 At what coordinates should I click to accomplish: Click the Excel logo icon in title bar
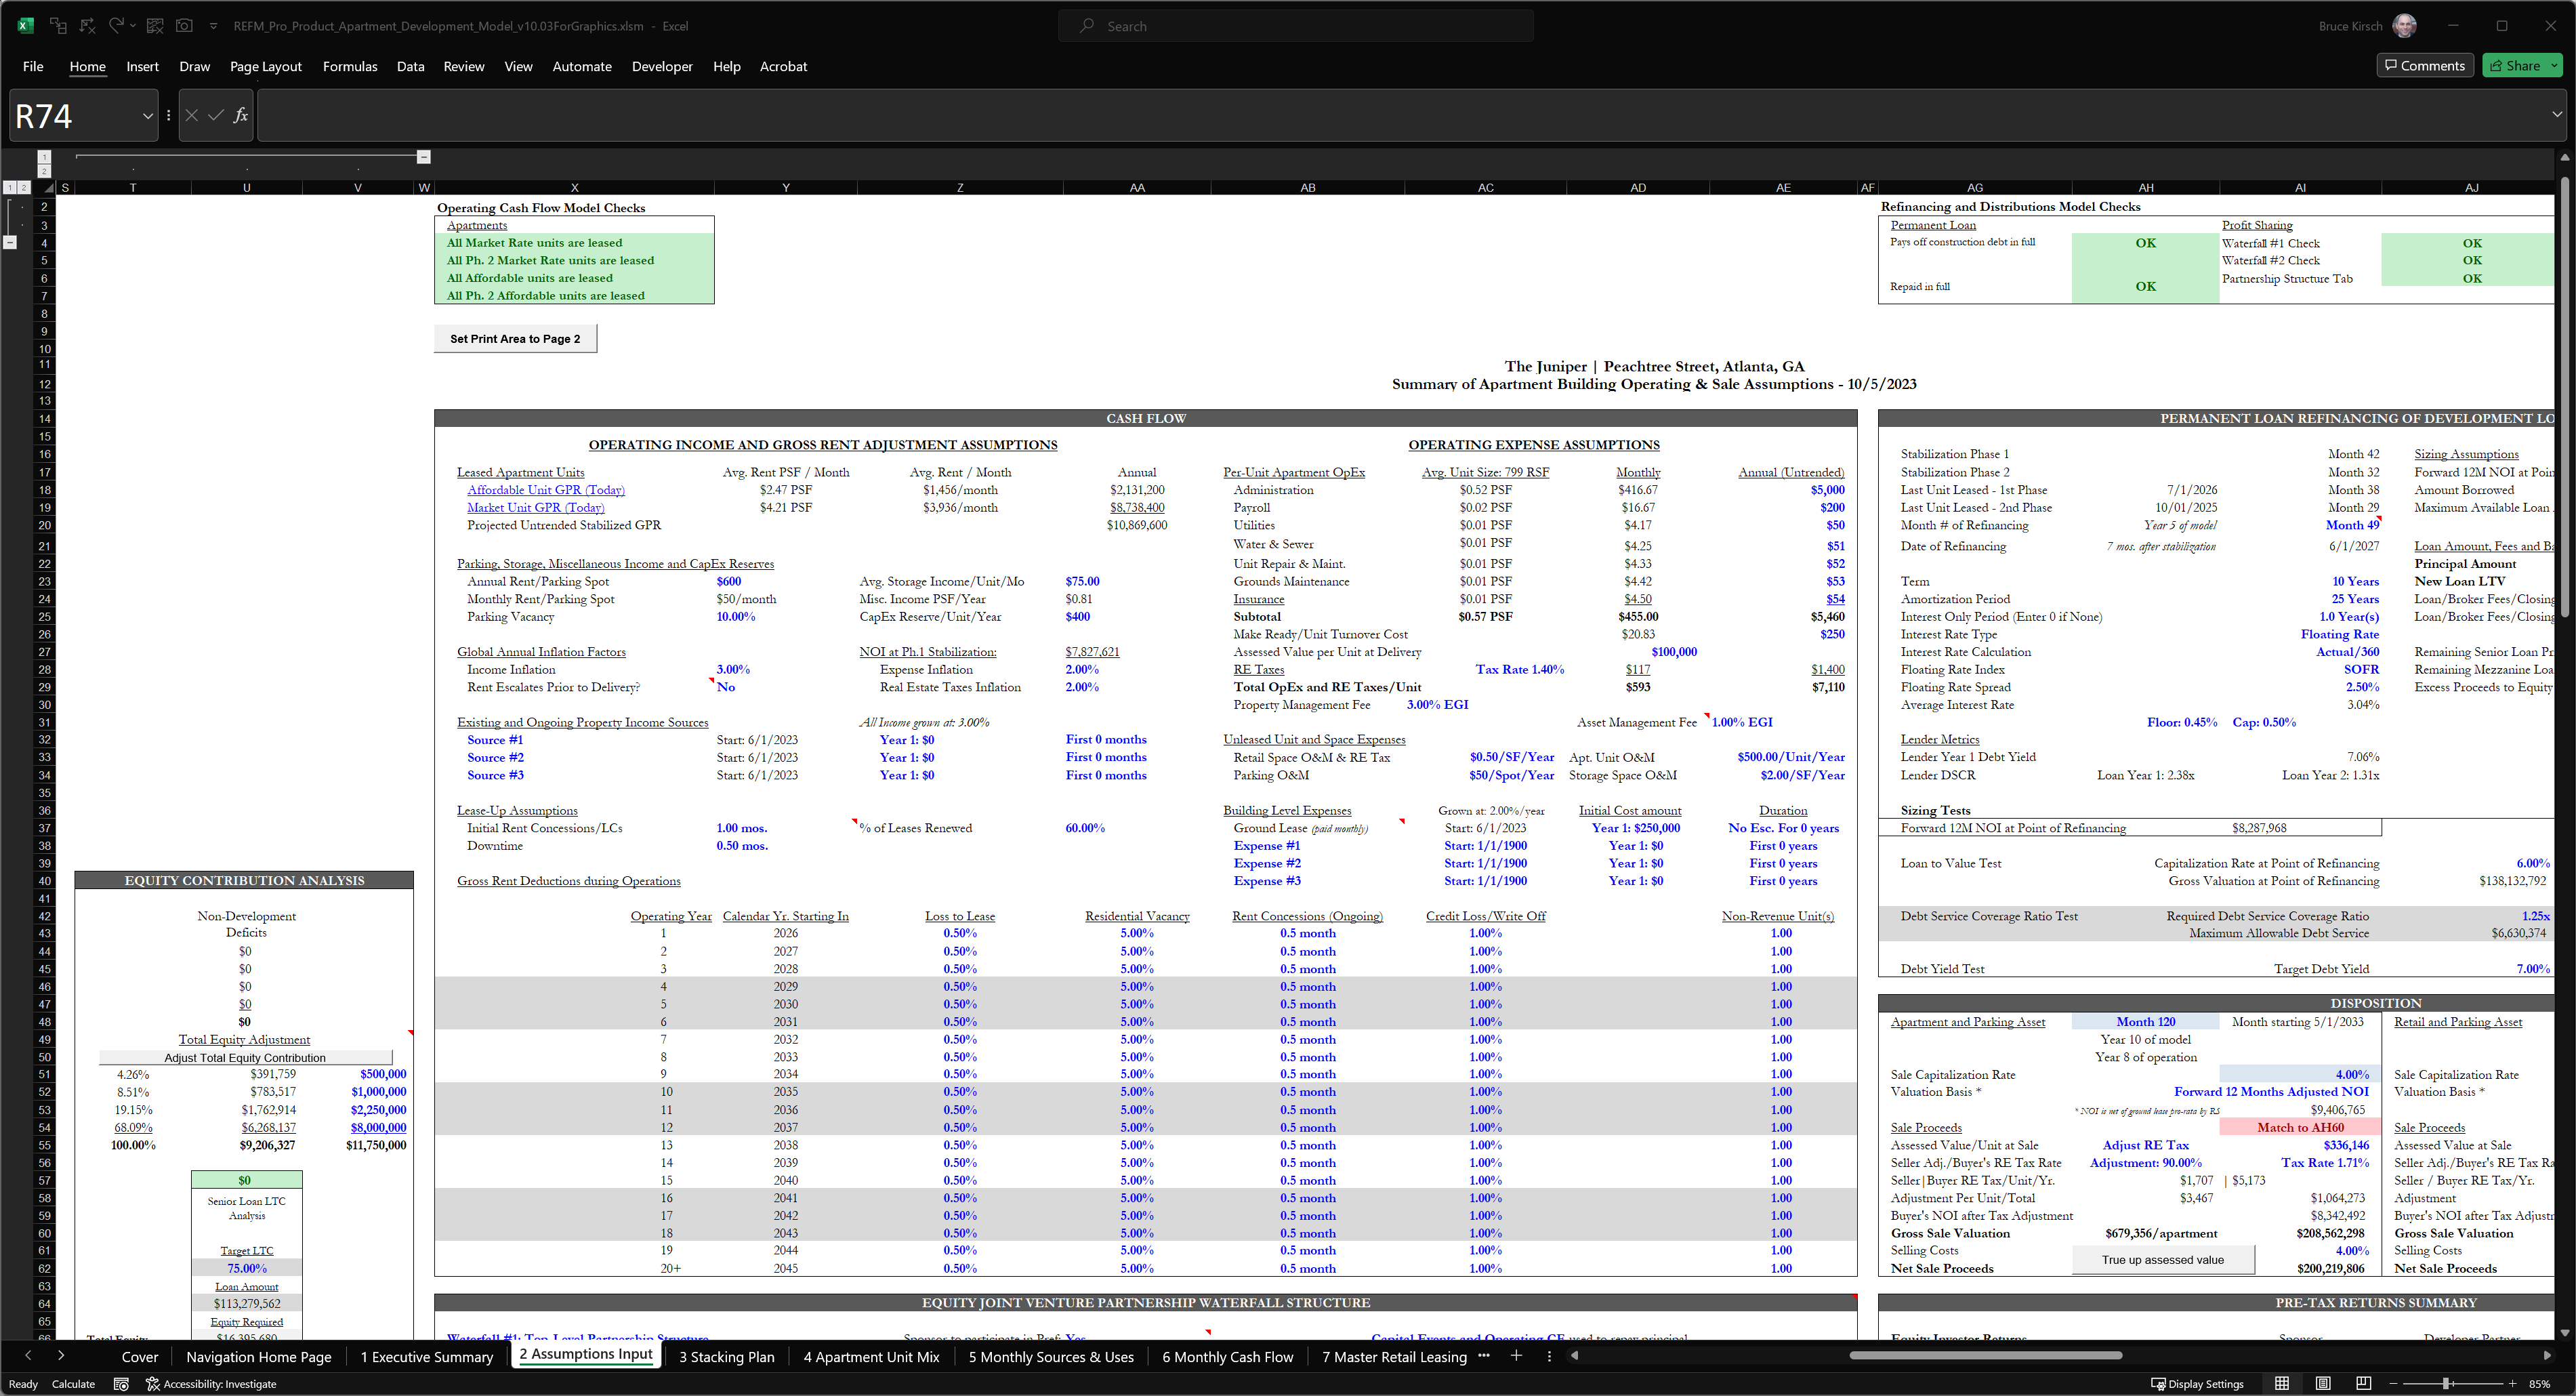tap(26, 26)
